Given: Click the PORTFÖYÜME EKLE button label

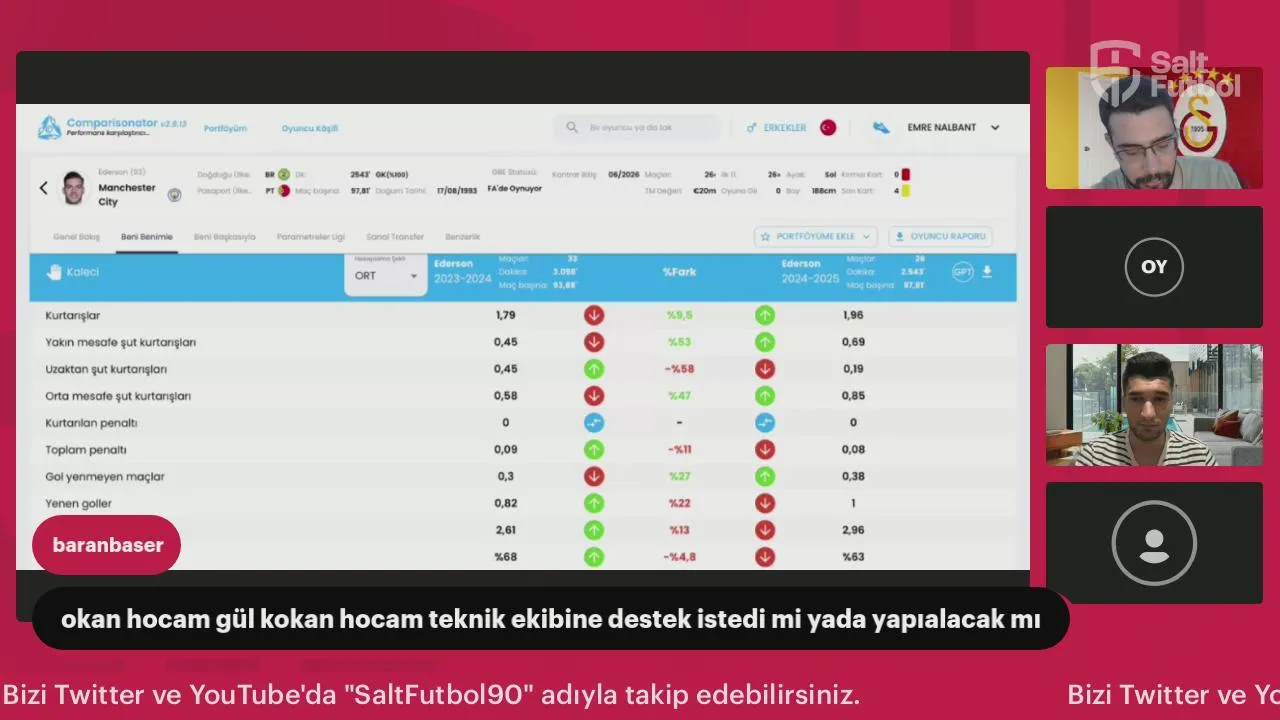Looking at the screenshot, I should (x=815, y=237).
